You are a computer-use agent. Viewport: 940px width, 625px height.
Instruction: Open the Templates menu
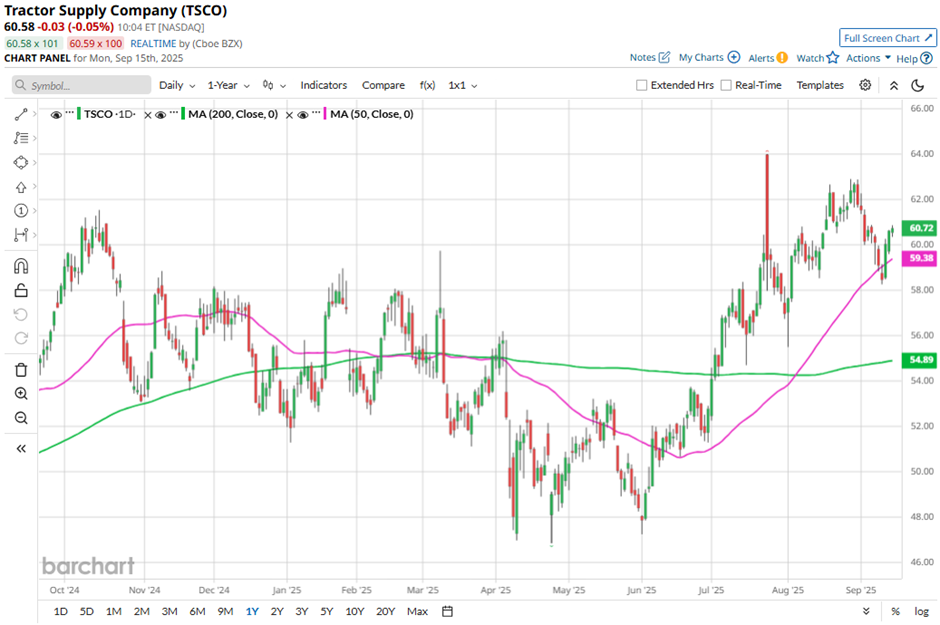(x=820, y=85)
